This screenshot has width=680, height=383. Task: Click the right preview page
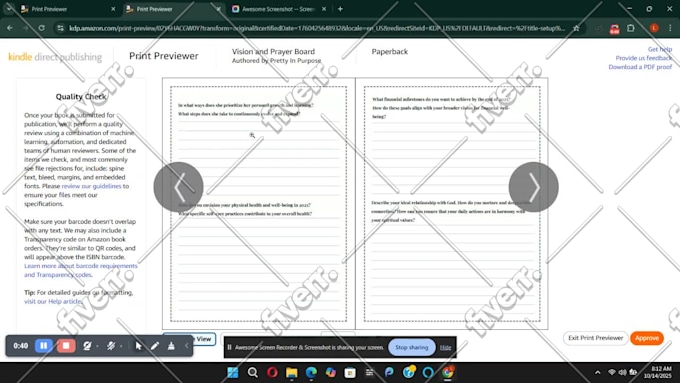452,203
